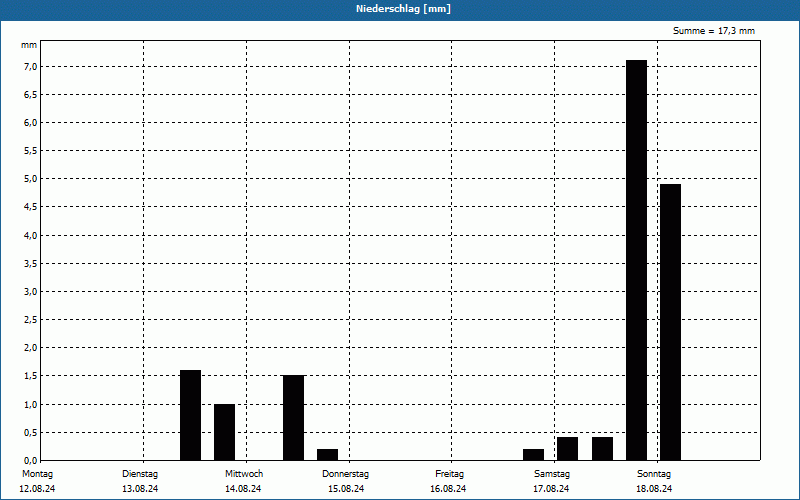Click the 5,5 y-axis value
This screenshot has width=800, height=500.
coord(30,151)
